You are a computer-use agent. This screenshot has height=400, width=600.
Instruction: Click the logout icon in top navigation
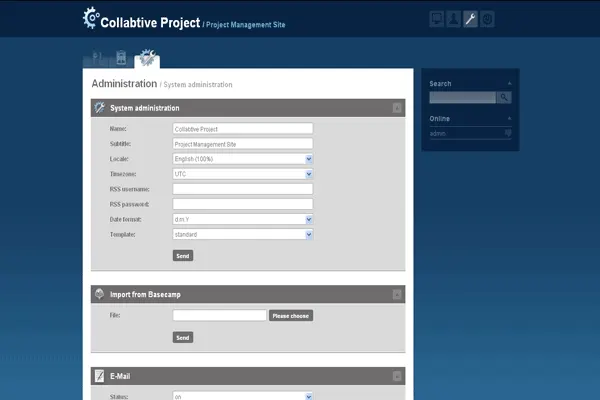[x=487, y=18]
